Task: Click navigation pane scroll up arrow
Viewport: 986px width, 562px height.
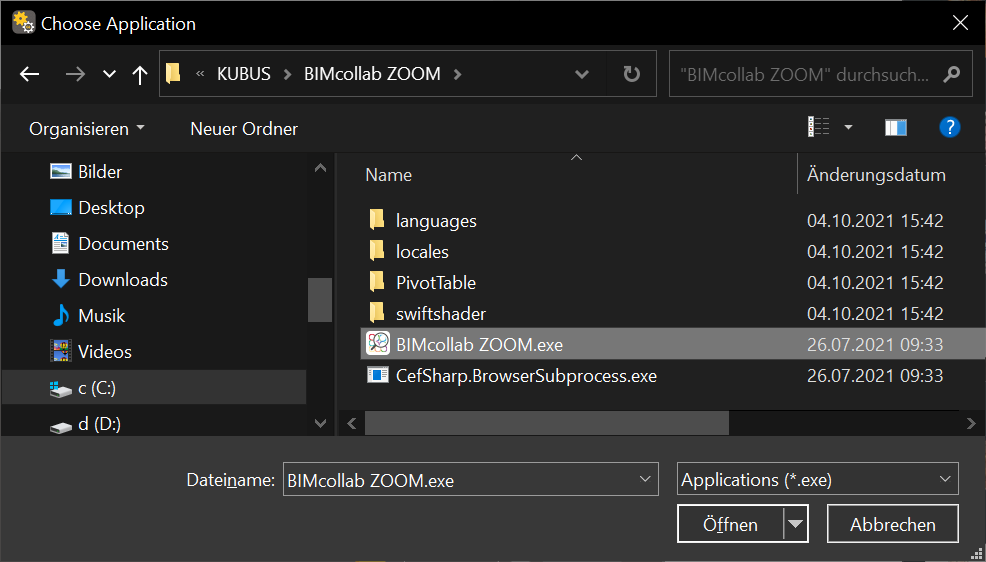Action: coord(320,168)
